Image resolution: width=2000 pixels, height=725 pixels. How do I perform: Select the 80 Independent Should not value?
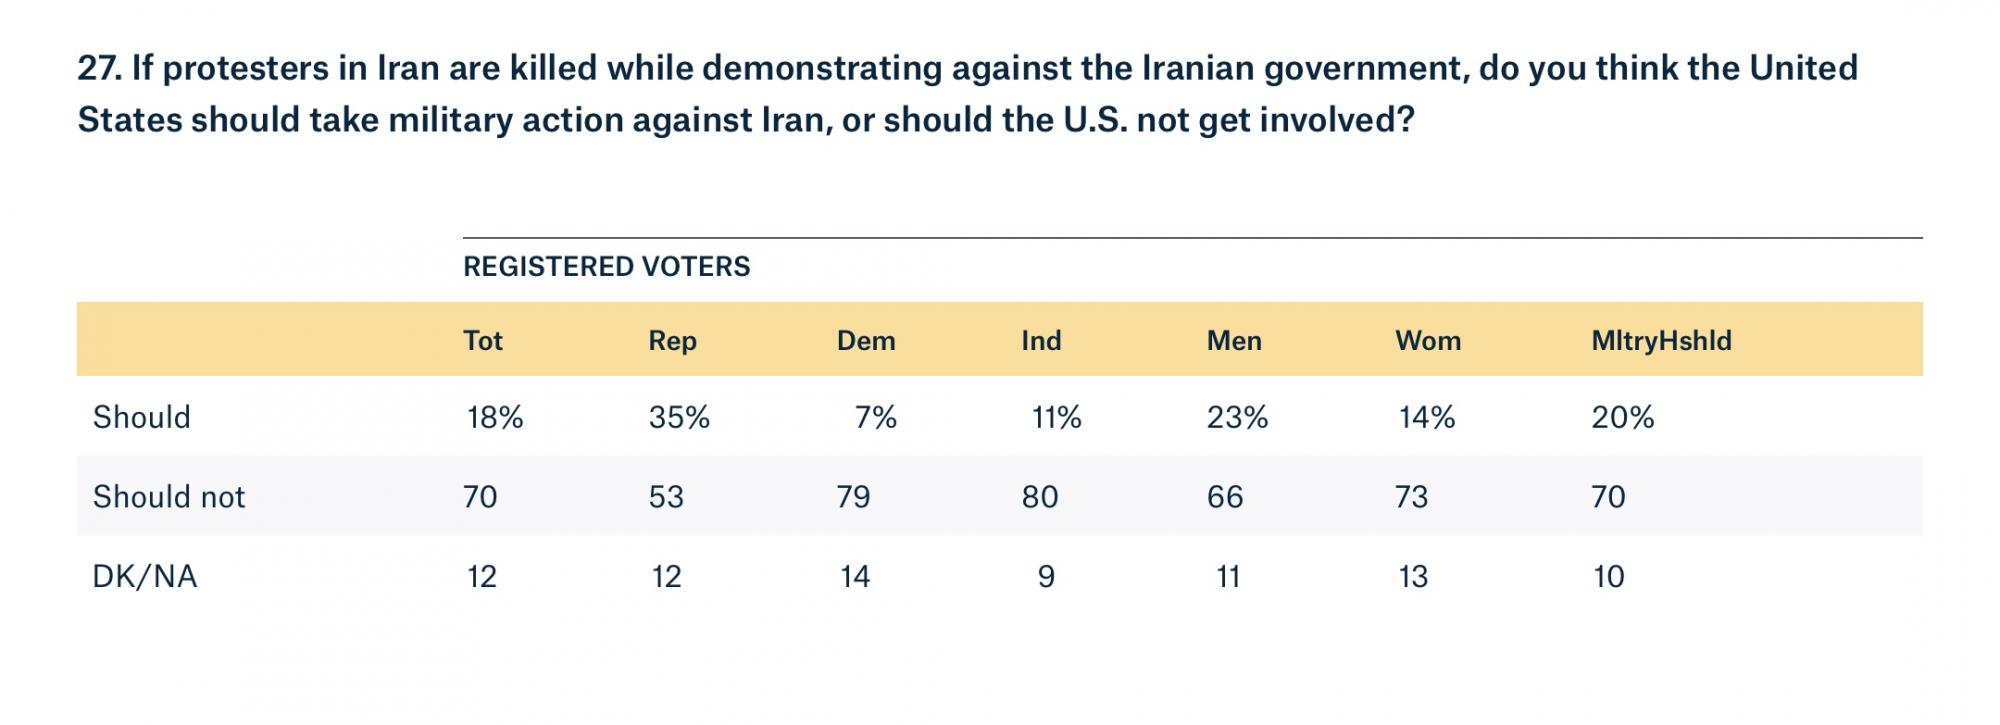[x=1040, y=497]
